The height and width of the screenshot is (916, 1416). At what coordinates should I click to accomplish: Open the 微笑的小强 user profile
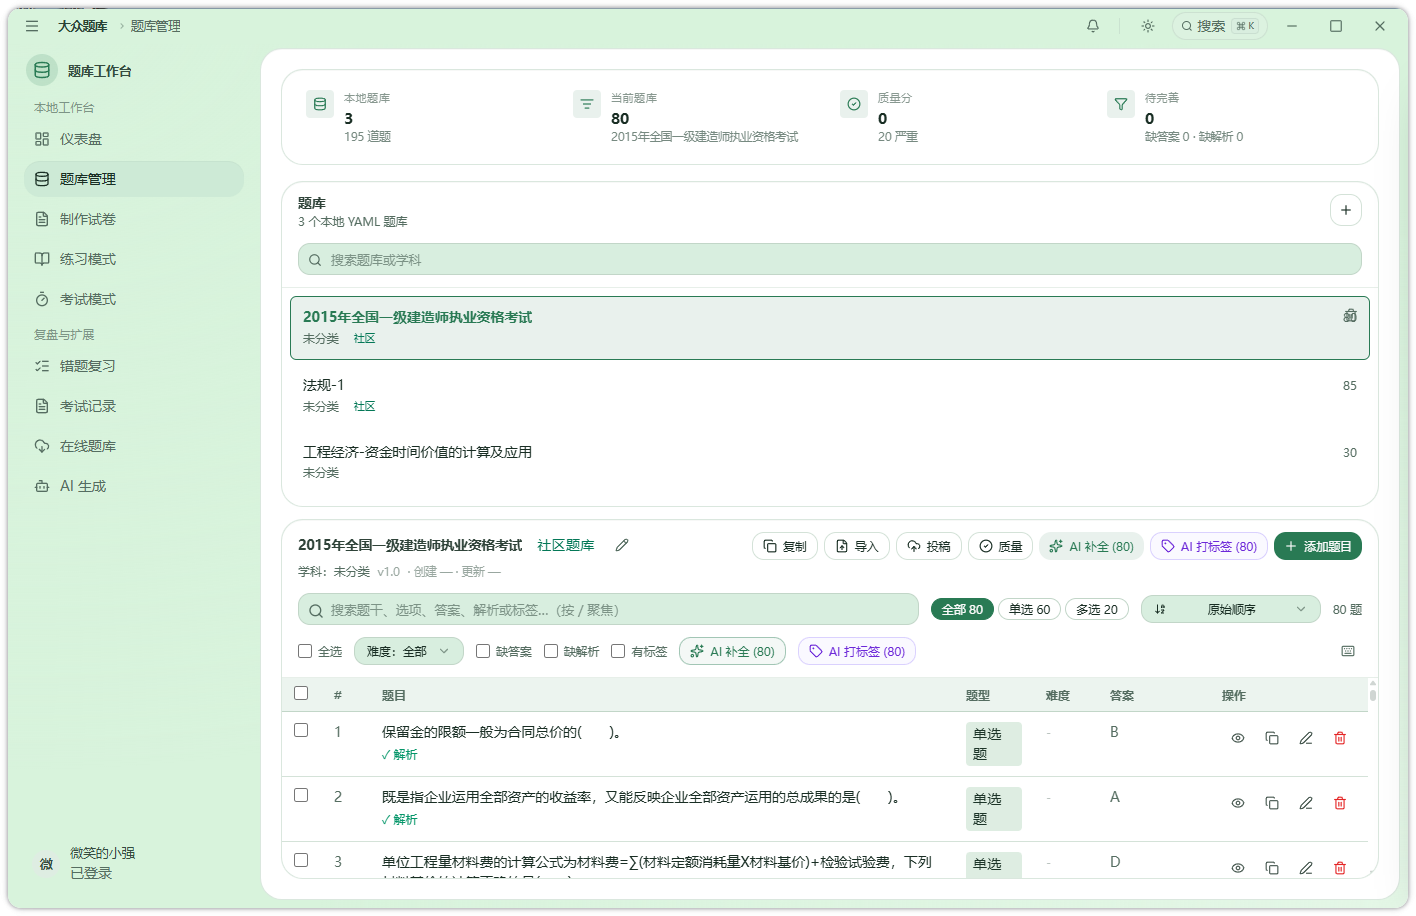[x=134, y=863]
